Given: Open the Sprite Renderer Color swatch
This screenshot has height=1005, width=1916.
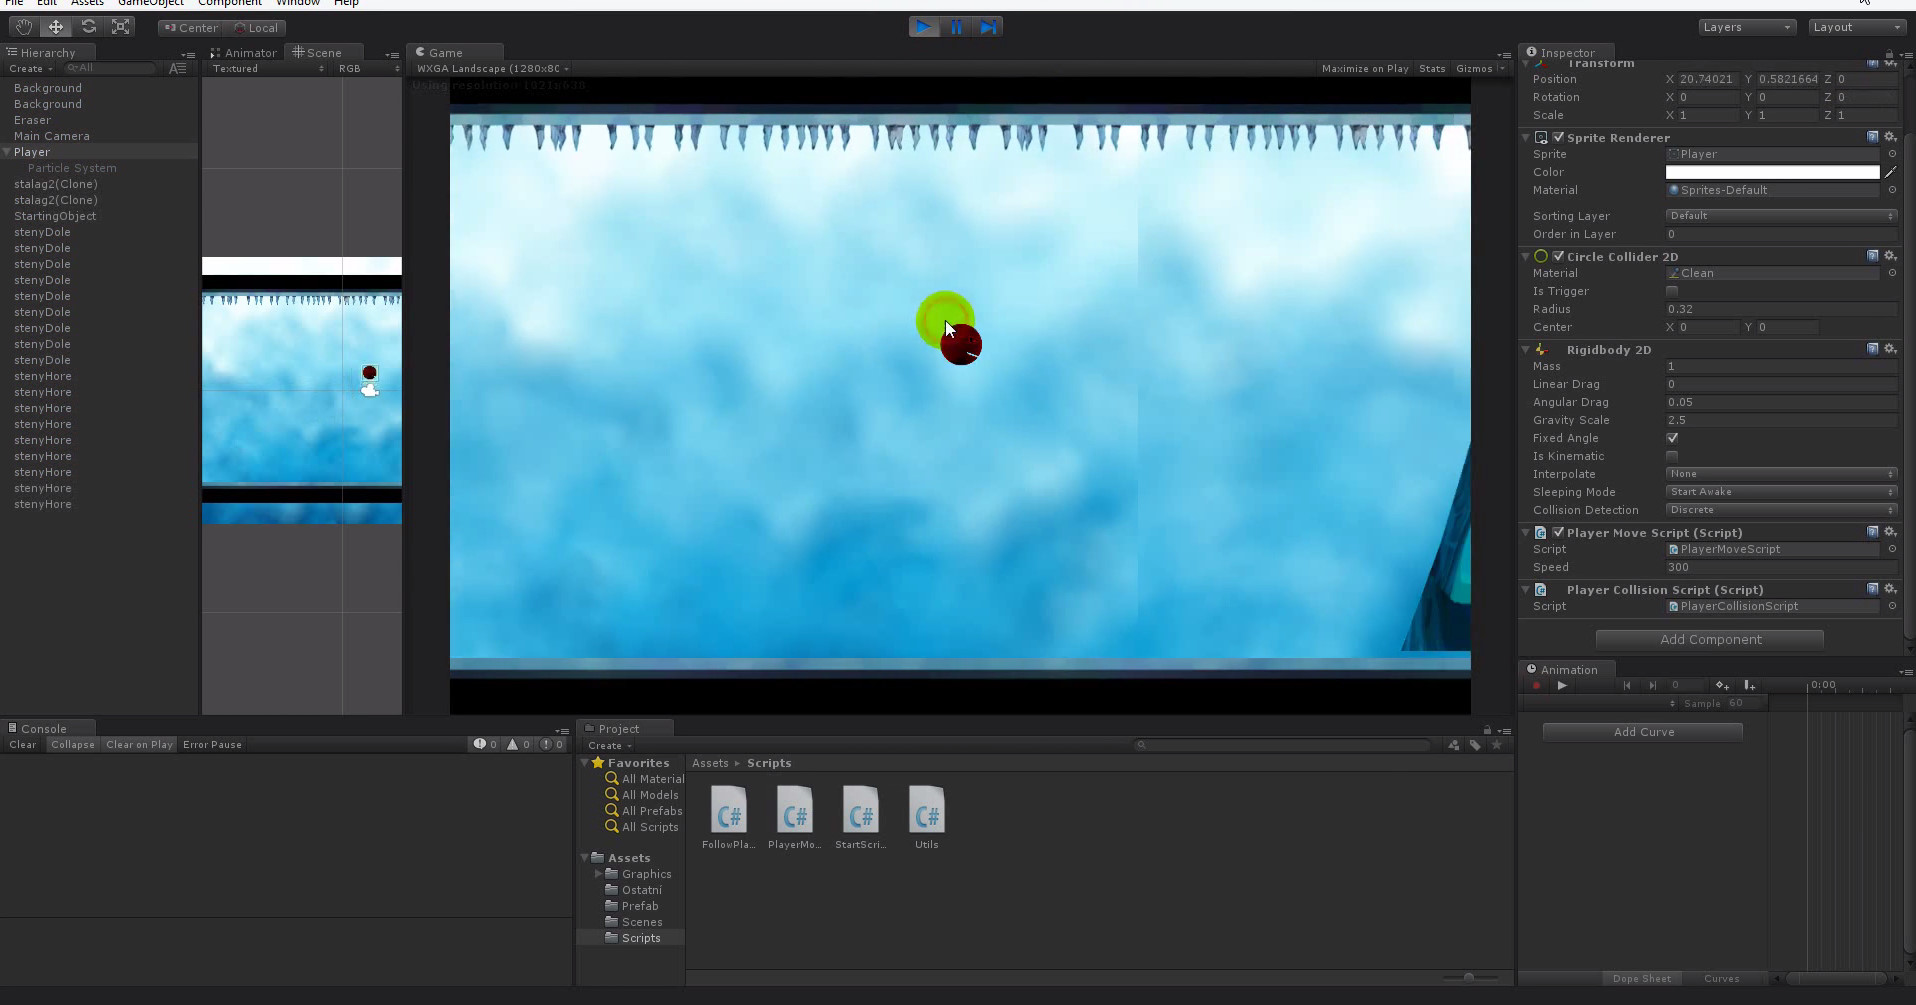Looking at the screenshot, I should [x=1772, y=172].
